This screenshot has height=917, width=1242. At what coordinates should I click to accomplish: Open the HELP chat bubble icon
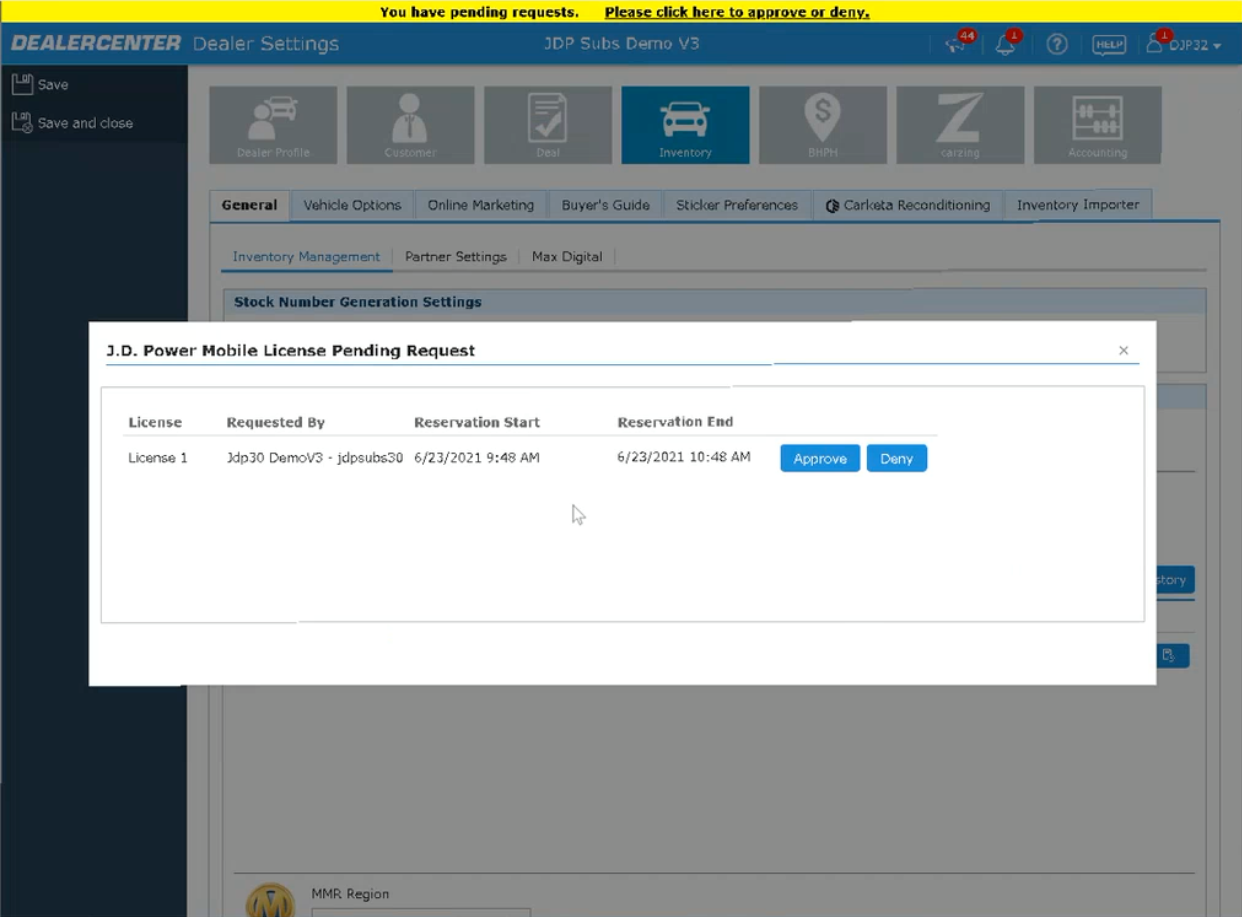pyautogui.click(x=1108, y=45)
